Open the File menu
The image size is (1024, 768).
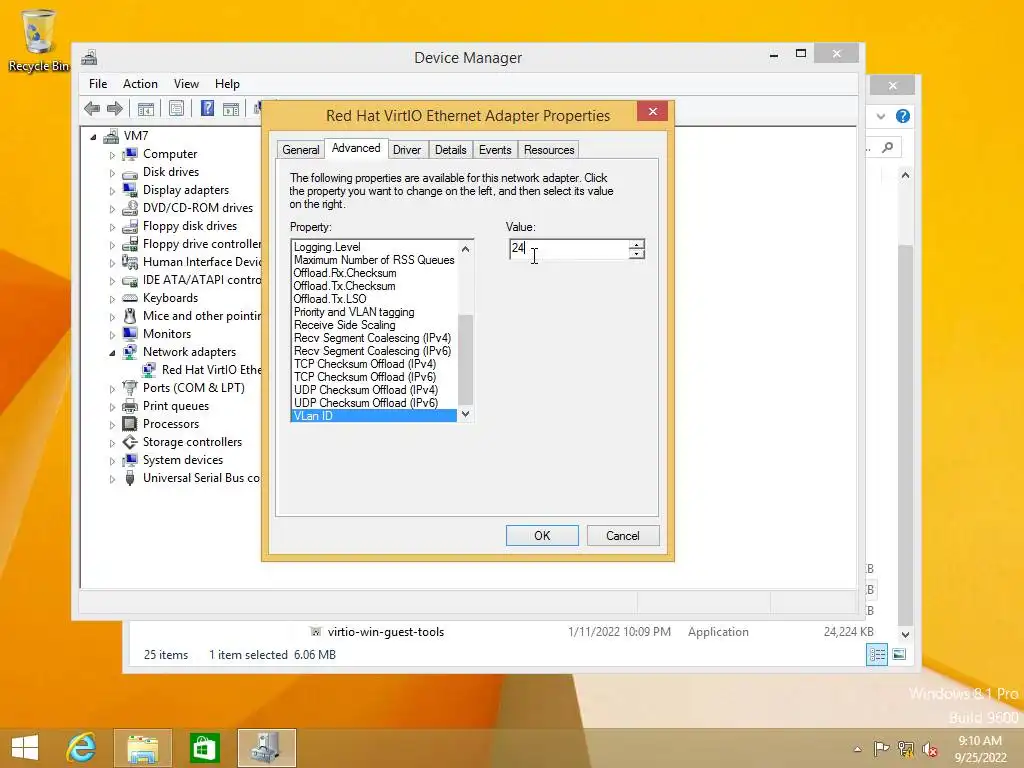[x=98, y=84]
